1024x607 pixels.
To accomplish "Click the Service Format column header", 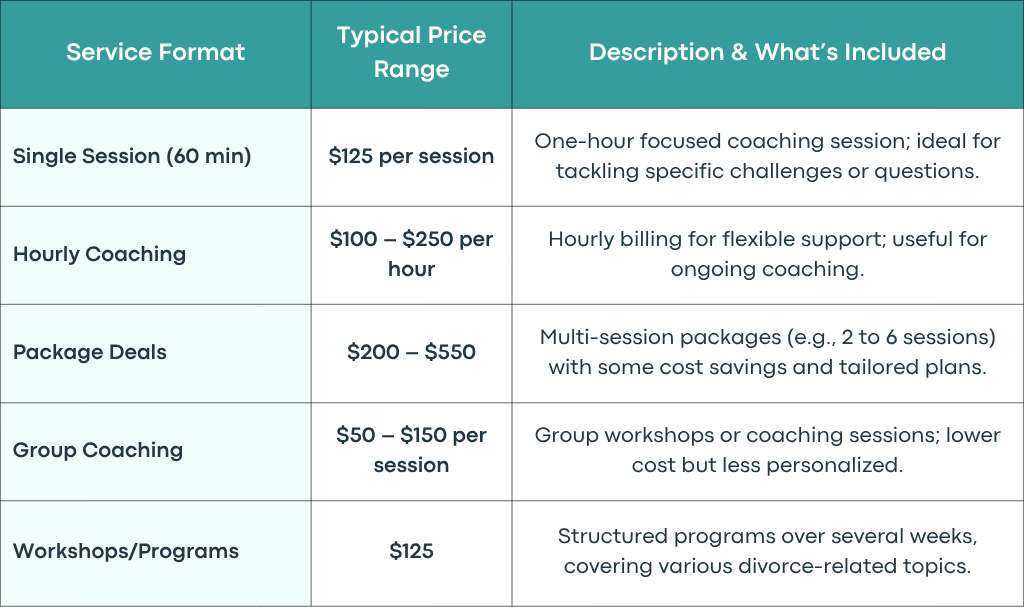I will coord(155,52).
